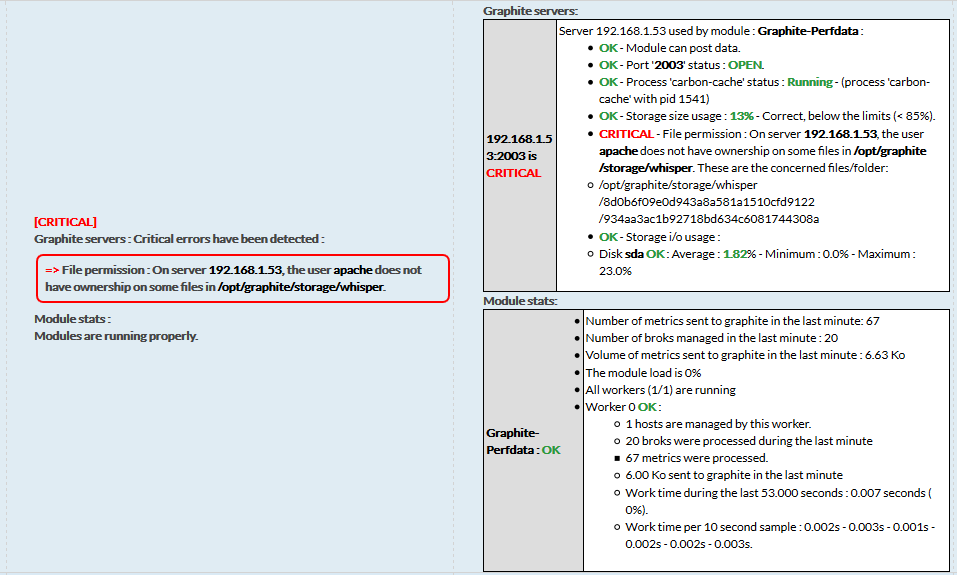The image size is (957, 575).
Task: Click the 192.168.1.53:2003 is CRITICAL cell
Action: point(519,156)
